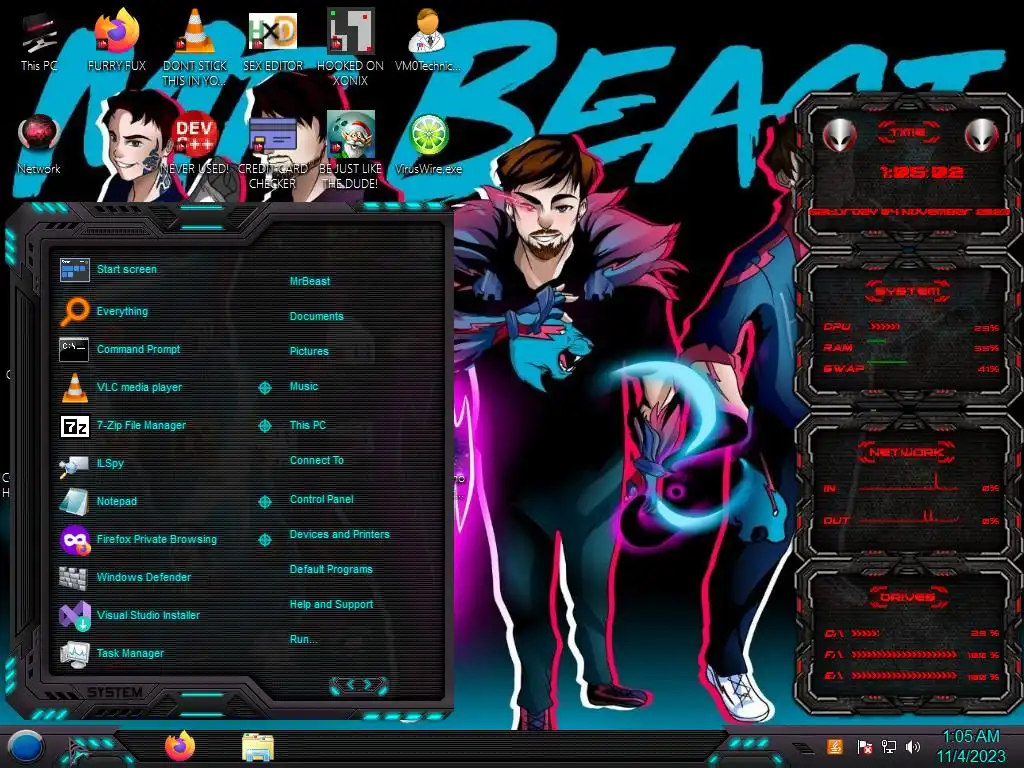
Task: Click Run... in start menu
Action: pyautogui.click(x=303, y=639)
